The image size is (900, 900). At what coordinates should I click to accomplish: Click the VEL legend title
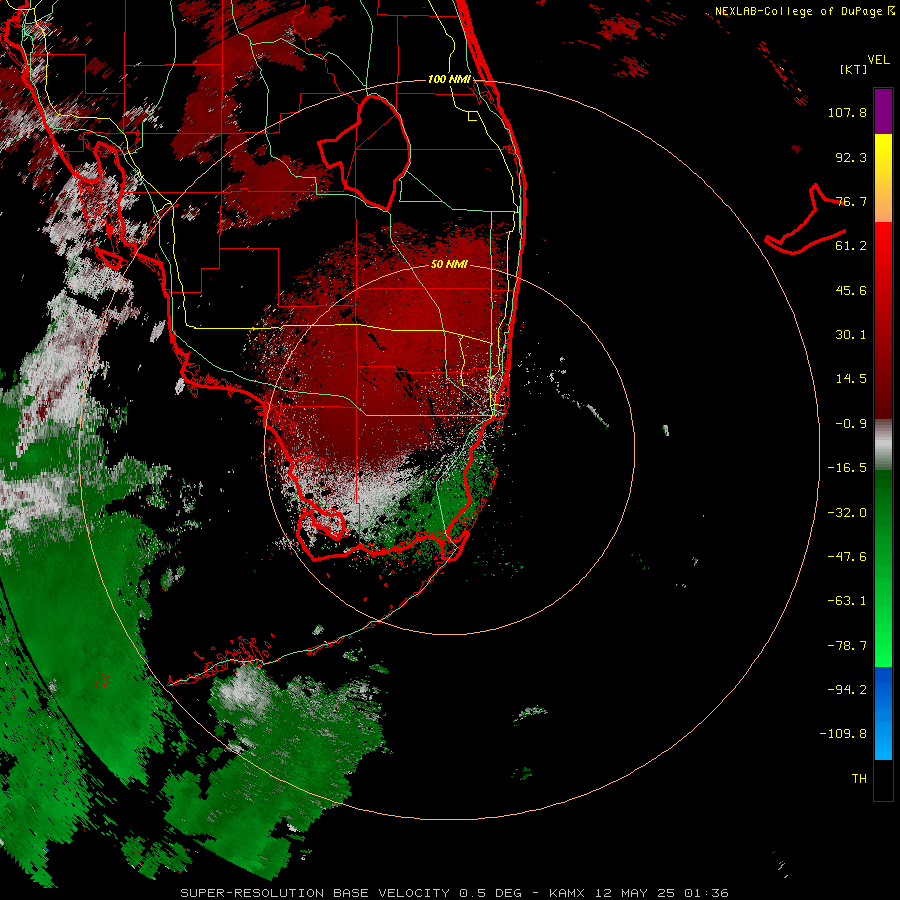coord(878,60)
